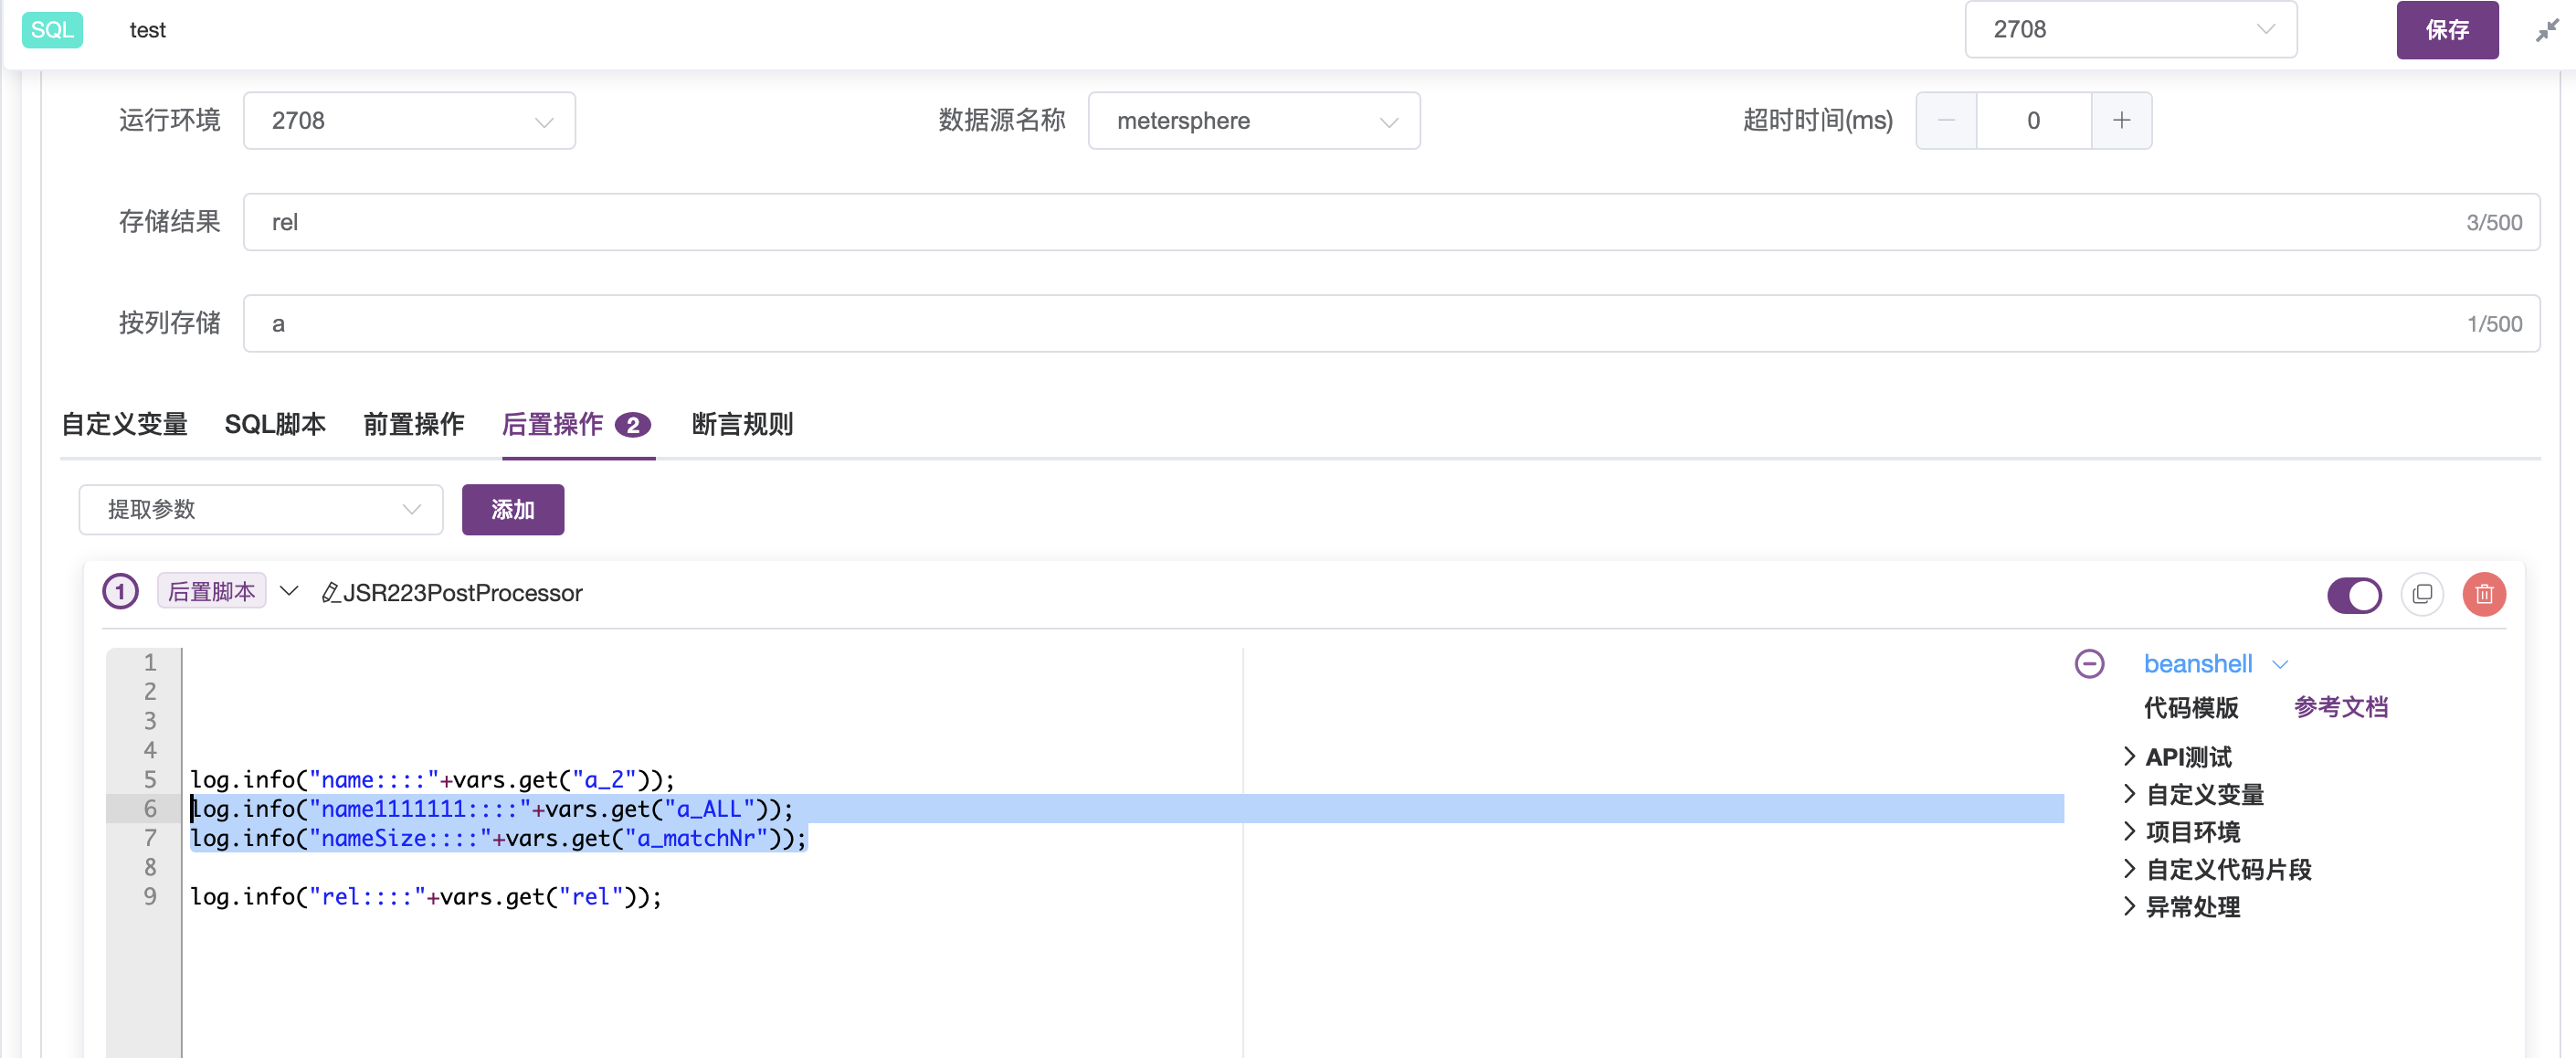Edit the JSR223PostProcessor name via pencil icon

(x=330, y=592)
